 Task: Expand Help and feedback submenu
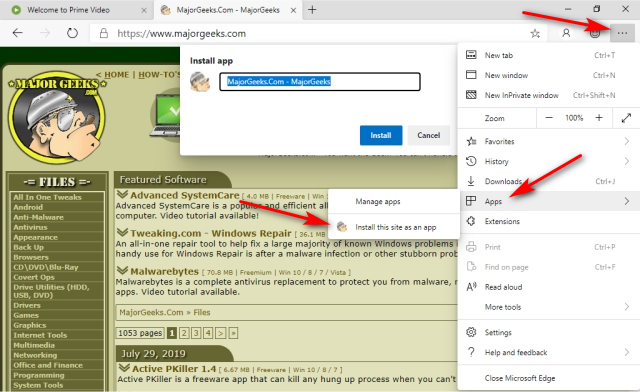(548, 352)
